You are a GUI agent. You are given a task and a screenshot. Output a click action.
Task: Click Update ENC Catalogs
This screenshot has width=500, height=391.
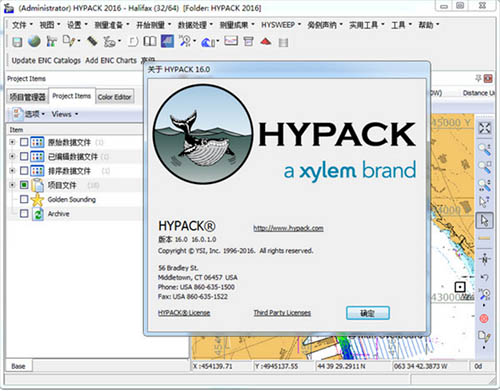click(x=46, y=60)
